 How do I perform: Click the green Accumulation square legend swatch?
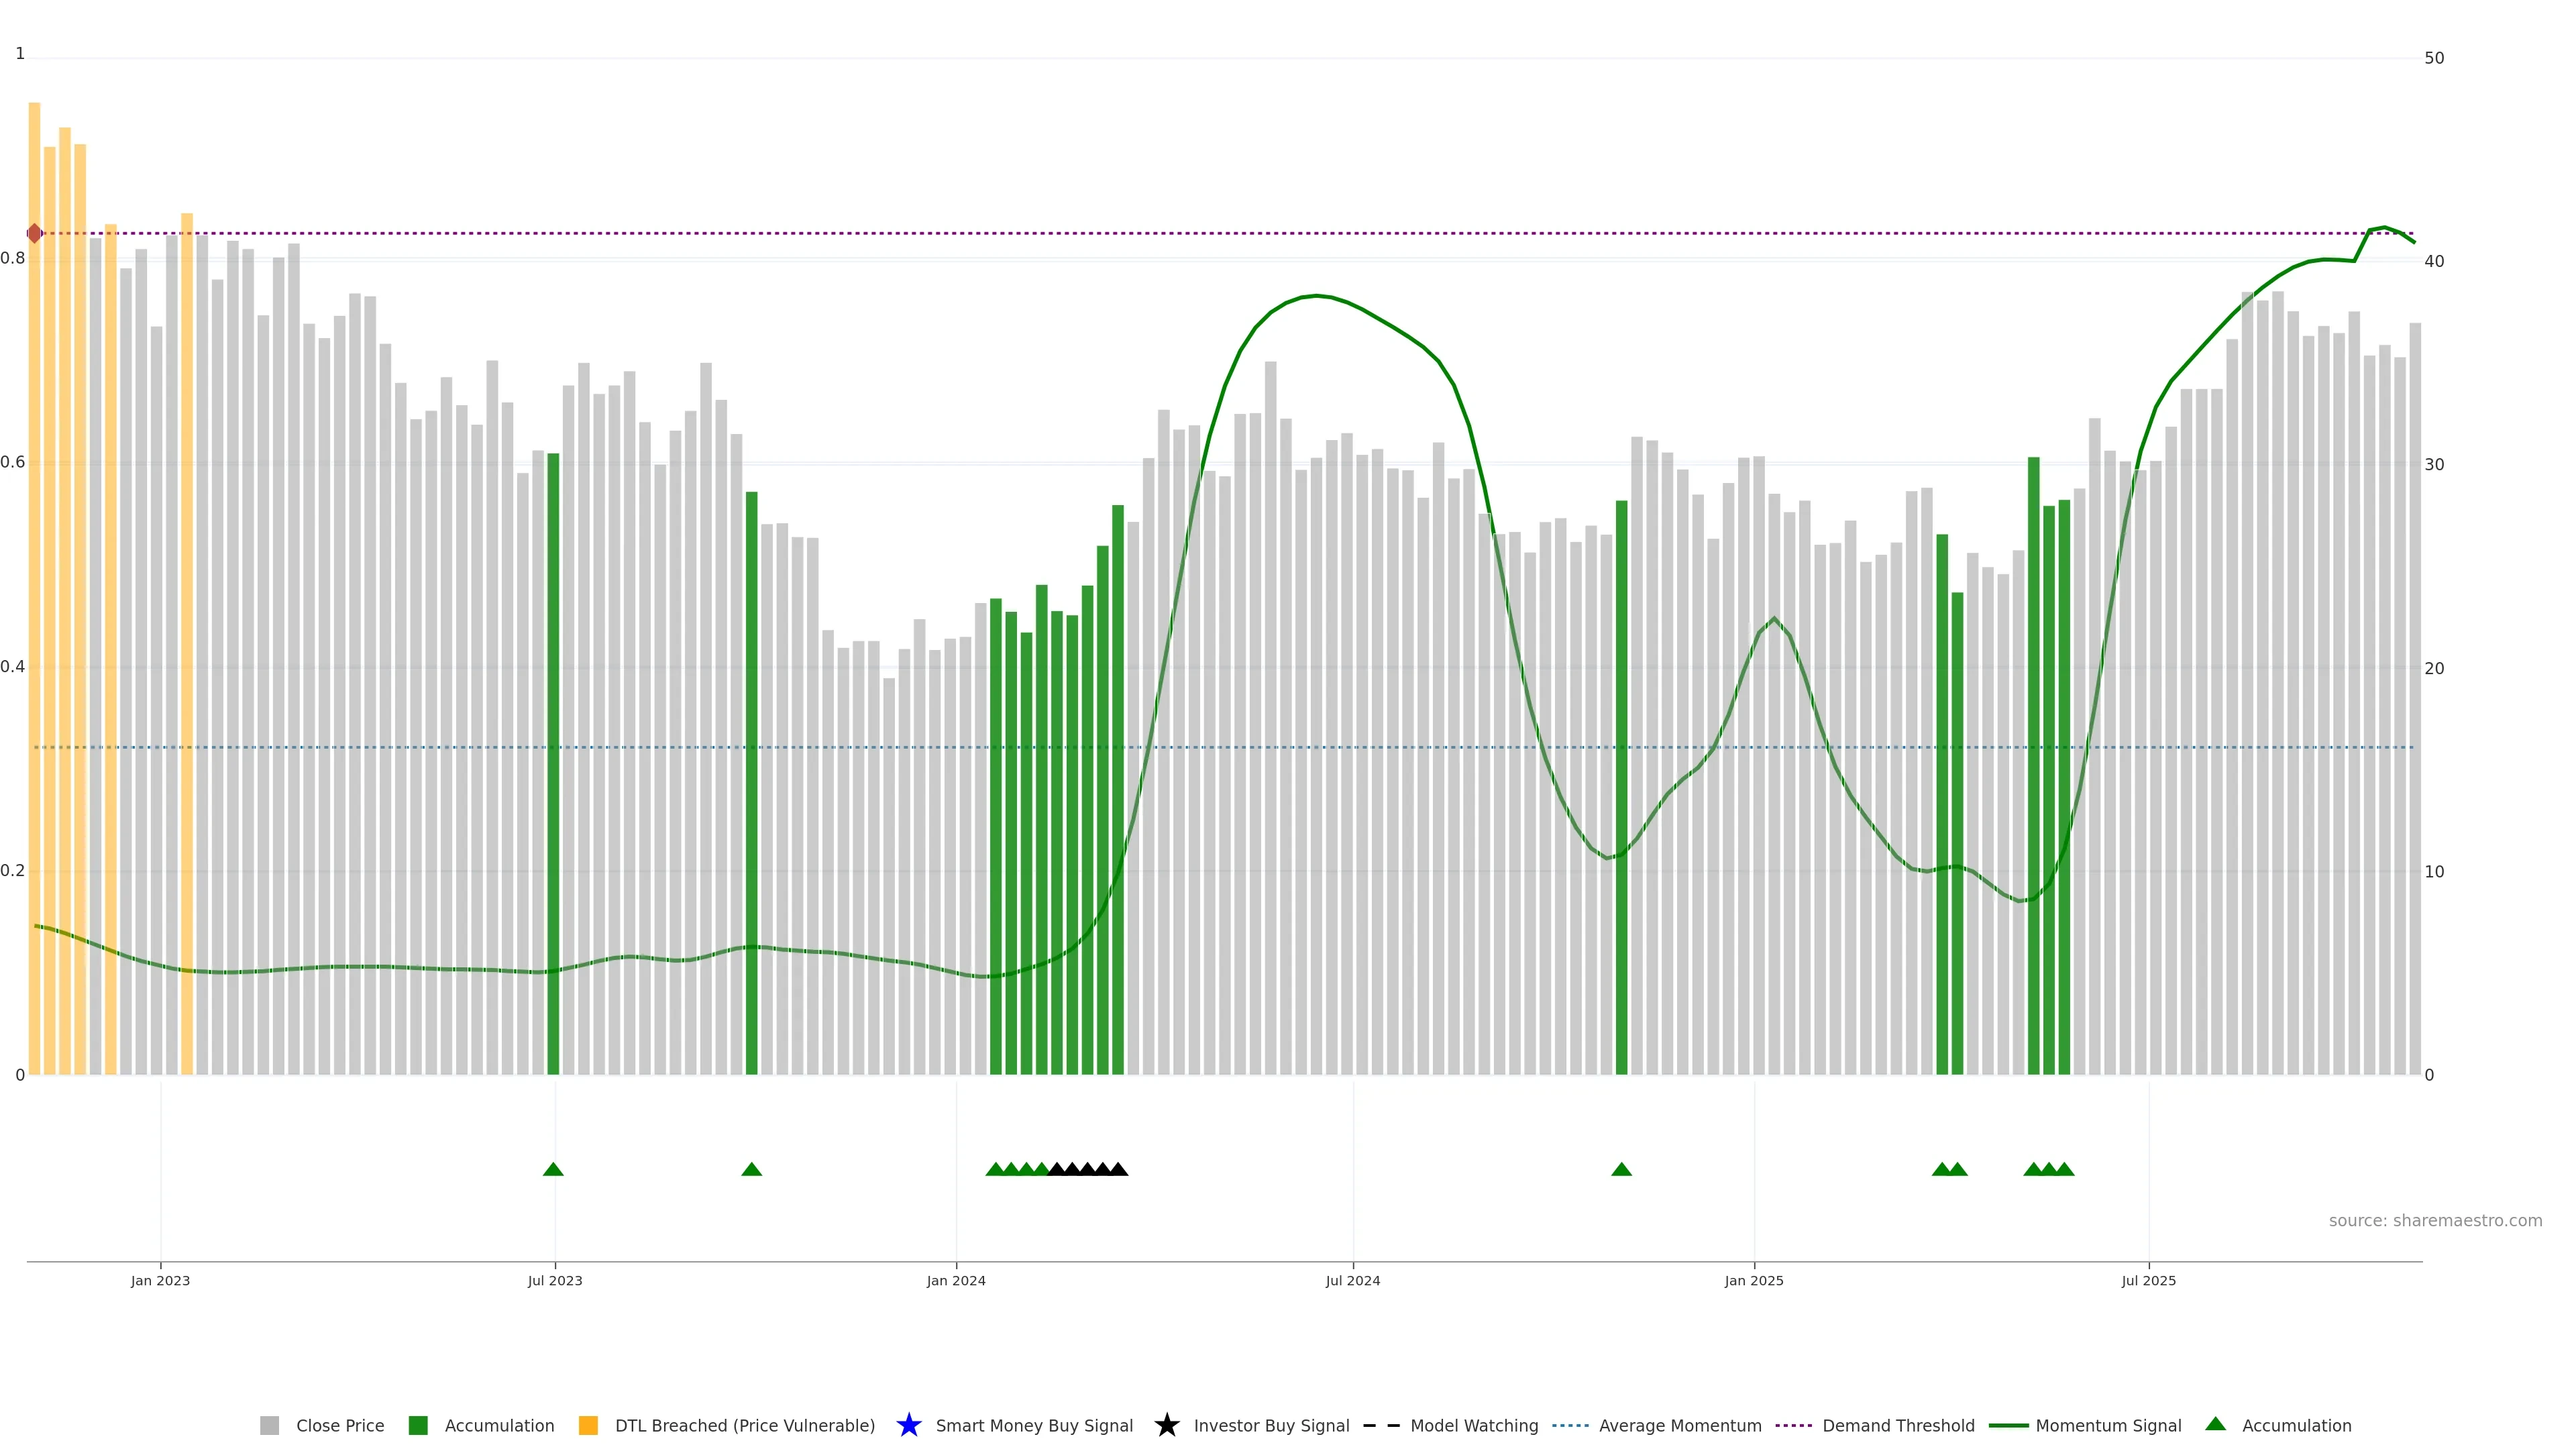pyautogui.click(x=418, y=1425)
